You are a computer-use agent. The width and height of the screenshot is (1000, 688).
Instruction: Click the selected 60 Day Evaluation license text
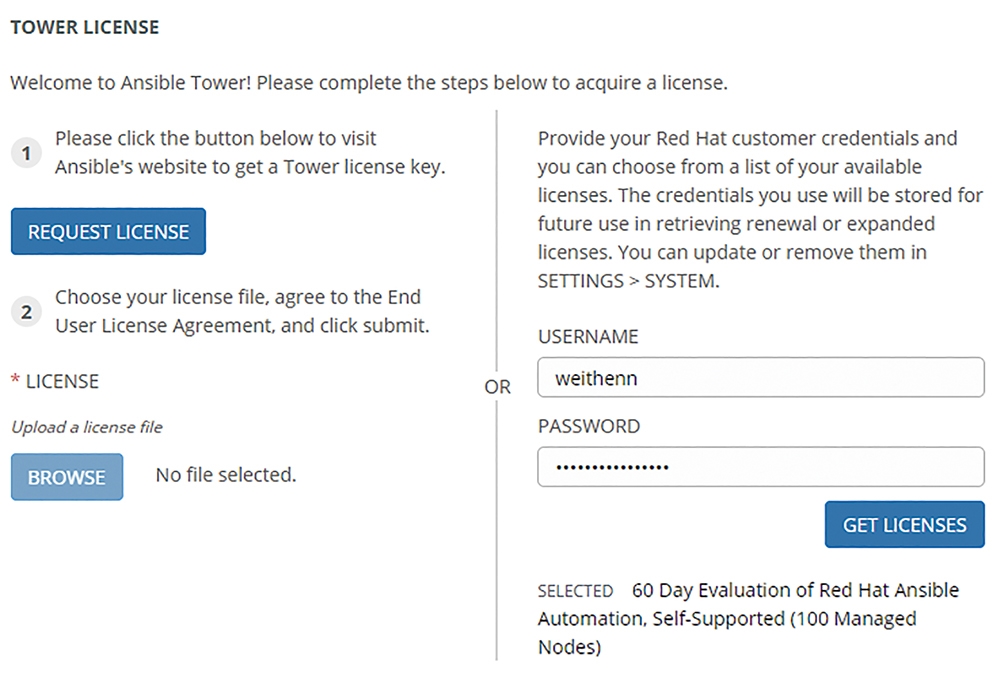748,618
